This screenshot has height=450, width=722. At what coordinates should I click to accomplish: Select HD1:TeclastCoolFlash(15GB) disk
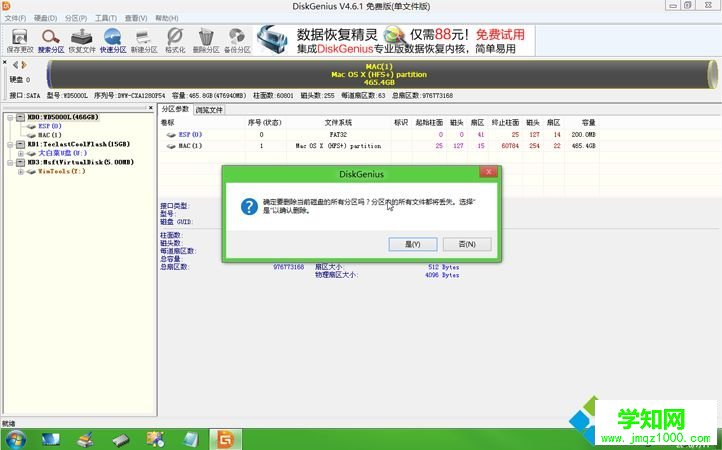pos(79,144)
